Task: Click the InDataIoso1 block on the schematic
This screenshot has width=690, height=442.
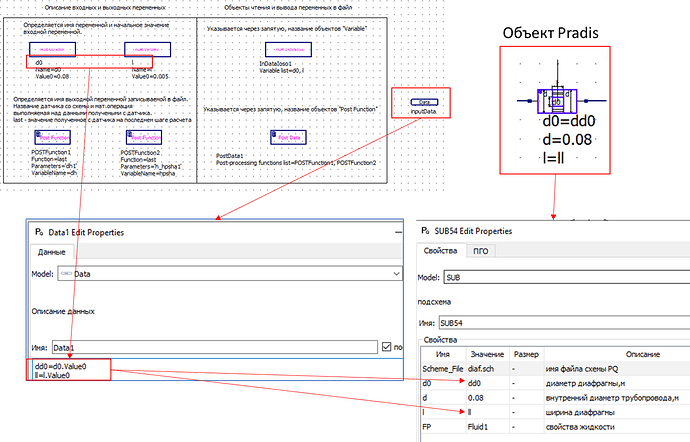Action: click(288, 49)
